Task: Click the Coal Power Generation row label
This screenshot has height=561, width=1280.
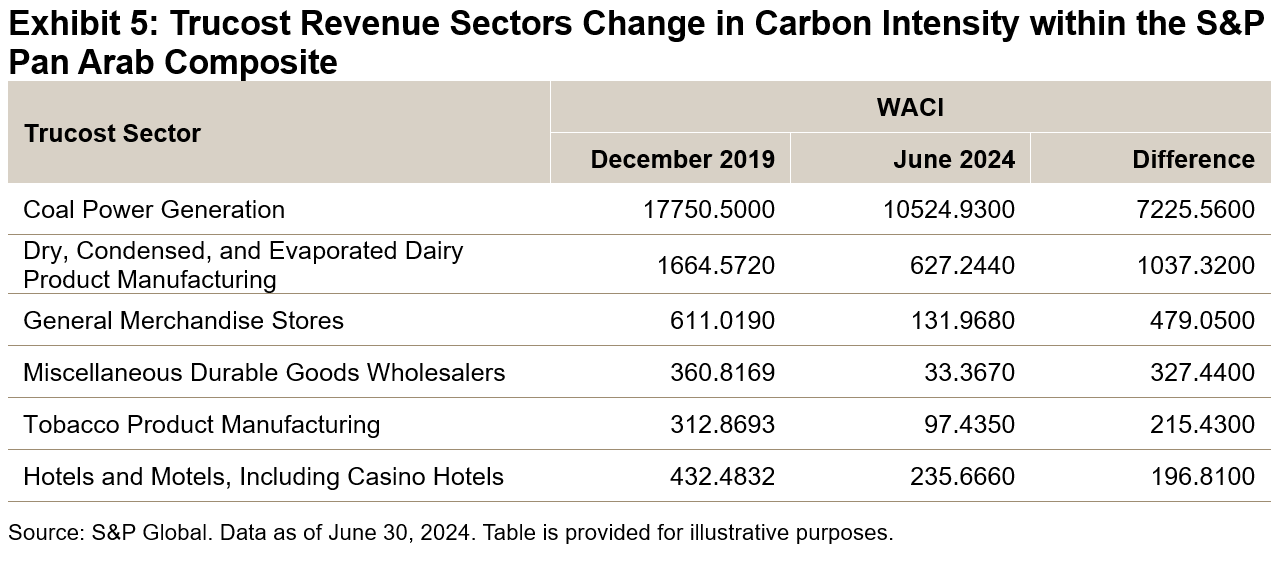Action: tap(154, 209)
